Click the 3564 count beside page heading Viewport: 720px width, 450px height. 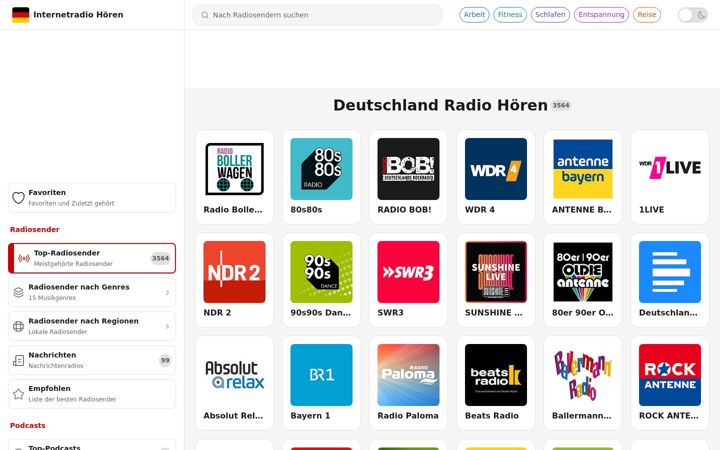(x=561, y=106)
